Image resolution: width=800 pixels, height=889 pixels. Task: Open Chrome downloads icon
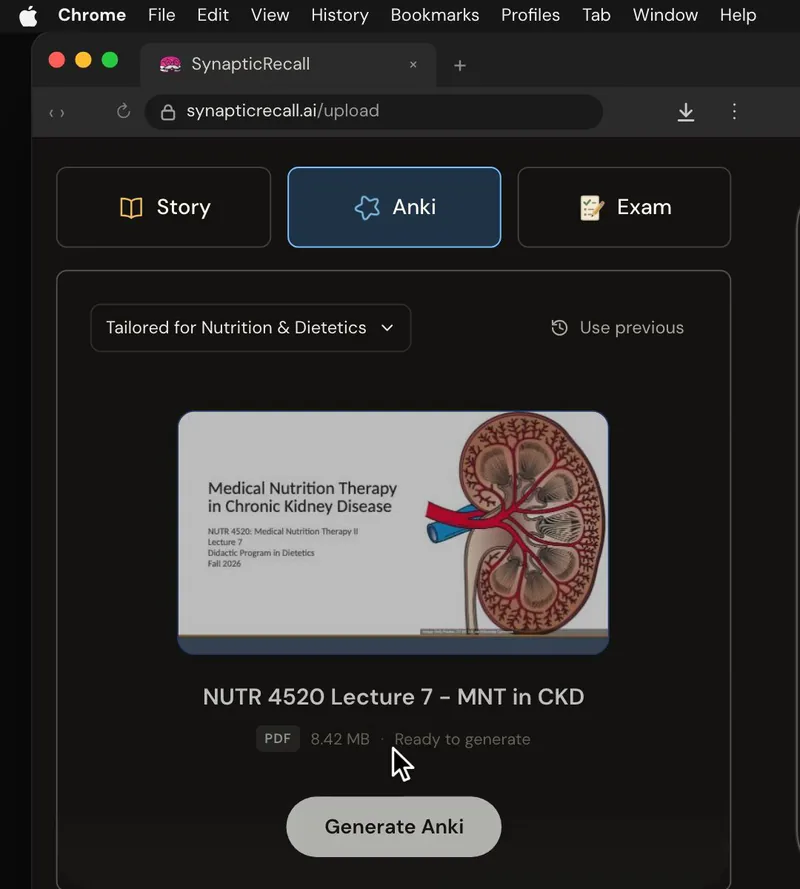pos(686,112)
